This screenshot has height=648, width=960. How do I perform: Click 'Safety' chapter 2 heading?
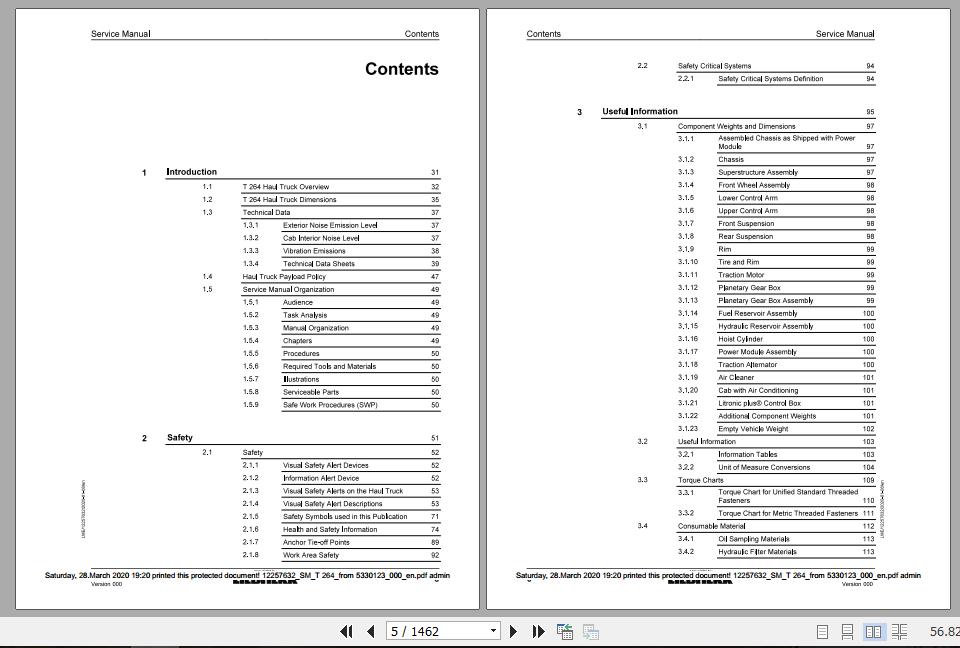pyautogui.click(x=179, y=438)
